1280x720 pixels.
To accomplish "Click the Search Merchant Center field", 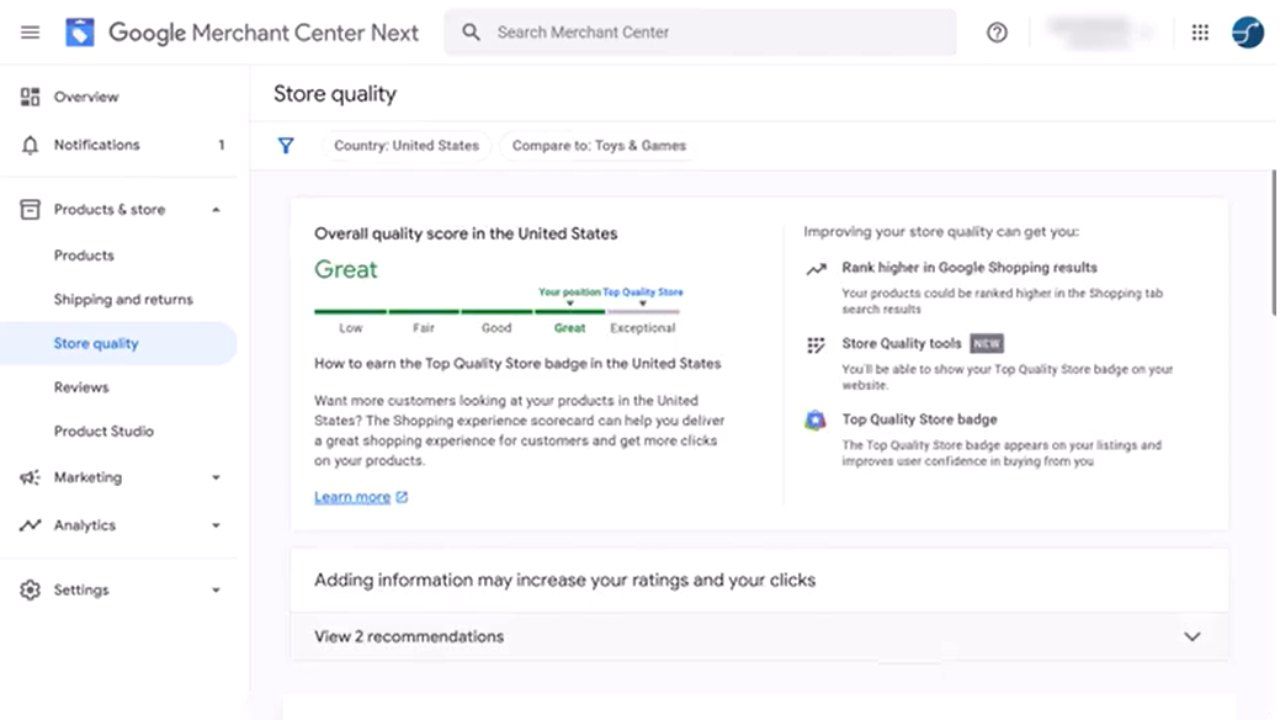I will tap(700, 32).
